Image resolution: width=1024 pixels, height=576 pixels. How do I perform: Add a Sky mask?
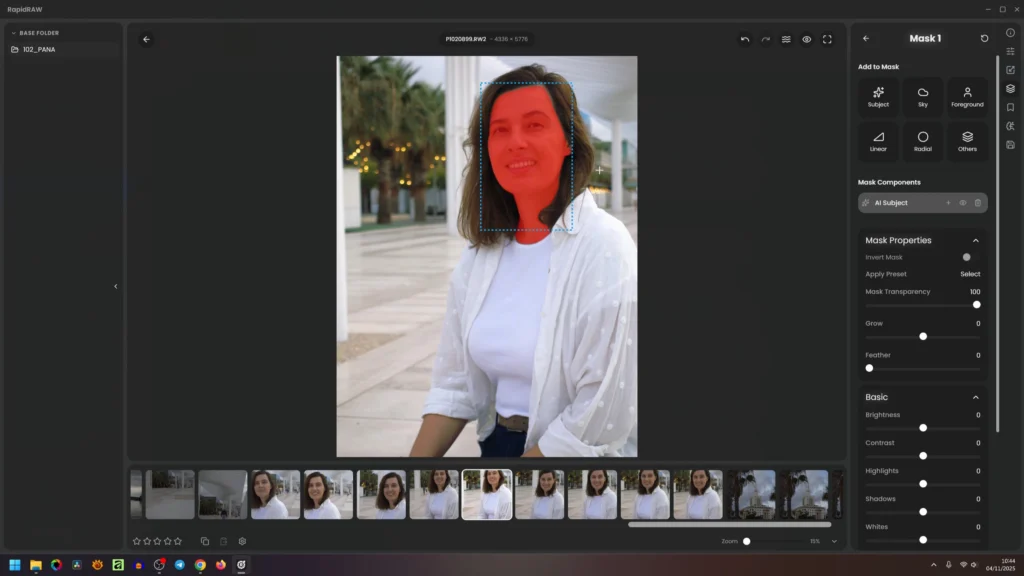tap(922, 97)
